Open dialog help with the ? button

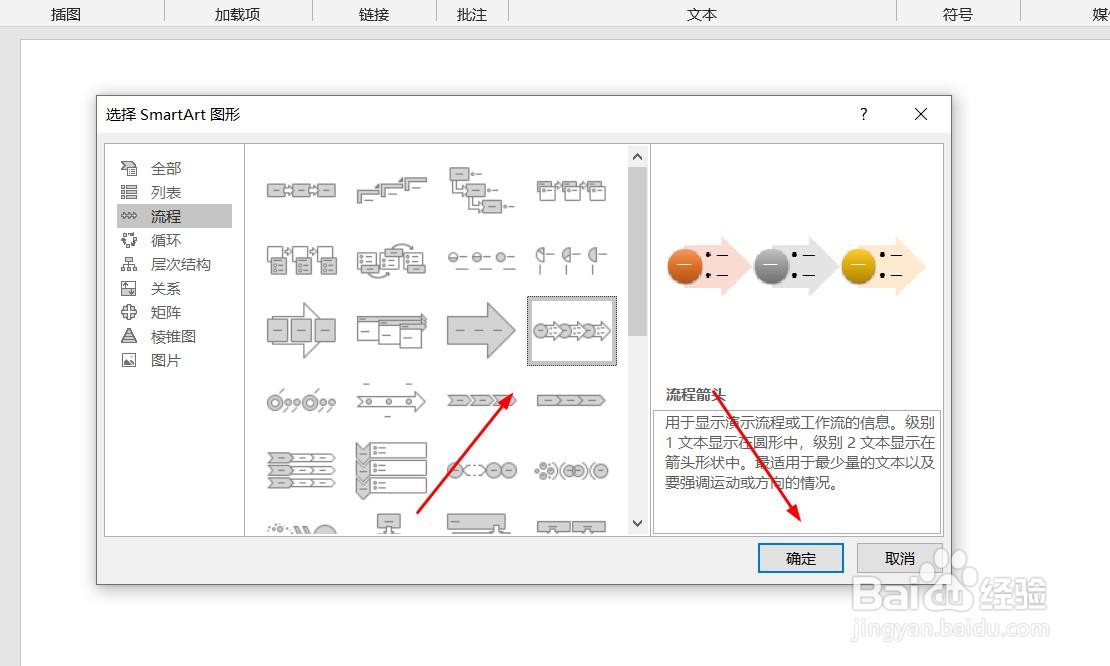tap(864, 114)
